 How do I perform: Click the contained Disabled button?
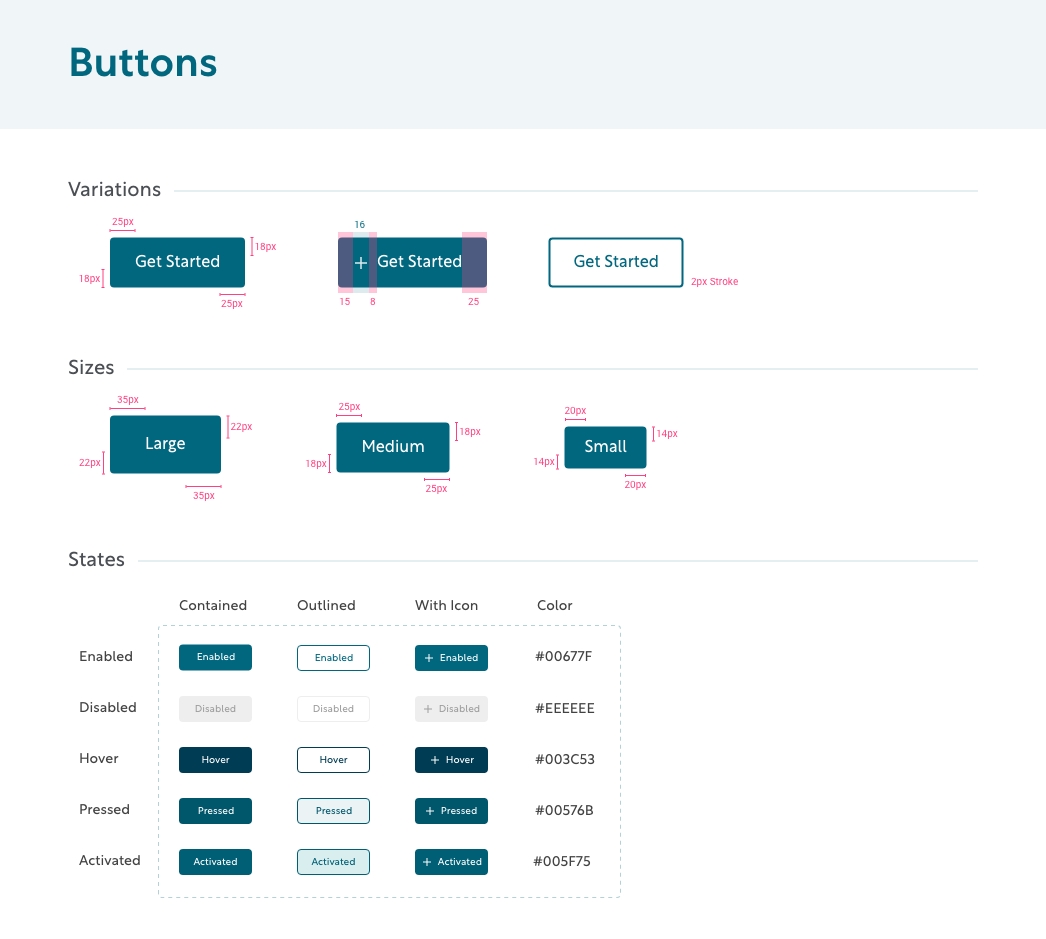pos(215,708)
